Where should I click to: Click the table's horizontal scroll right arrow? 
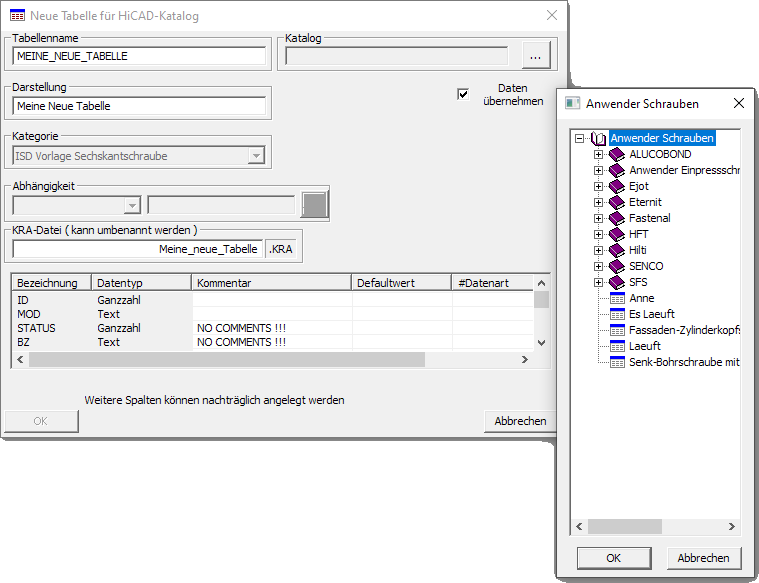525,360
